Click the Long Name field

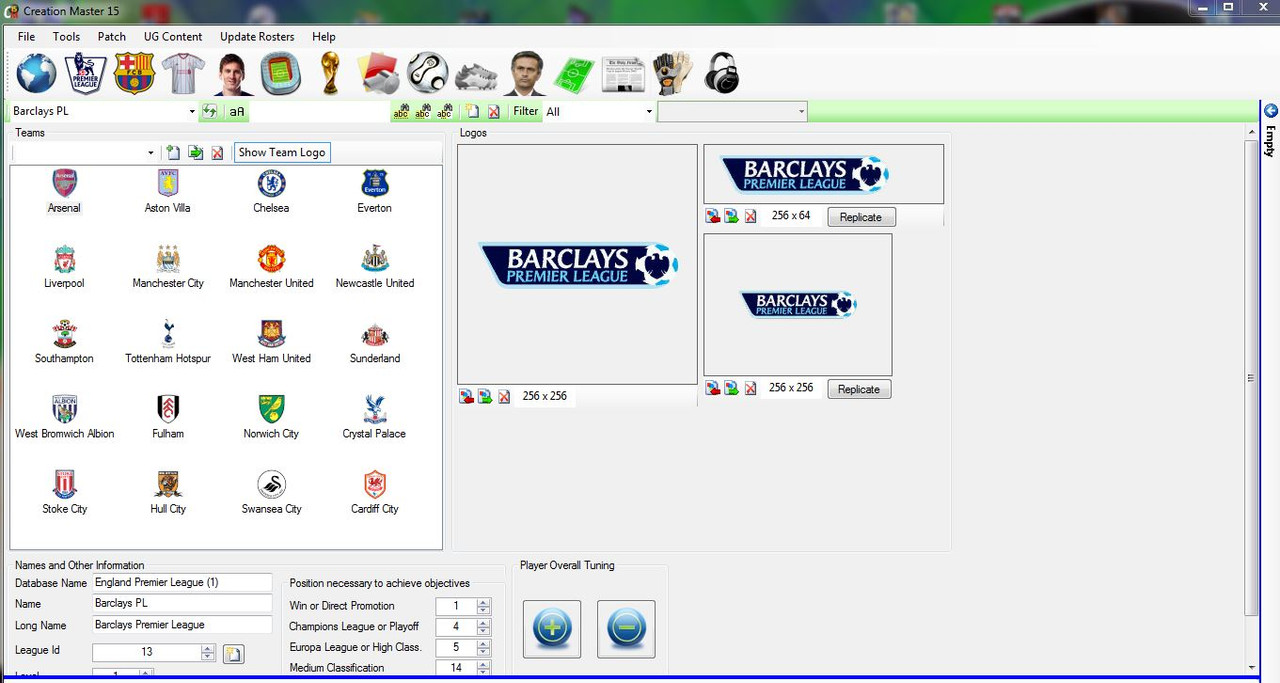(181, 625)
